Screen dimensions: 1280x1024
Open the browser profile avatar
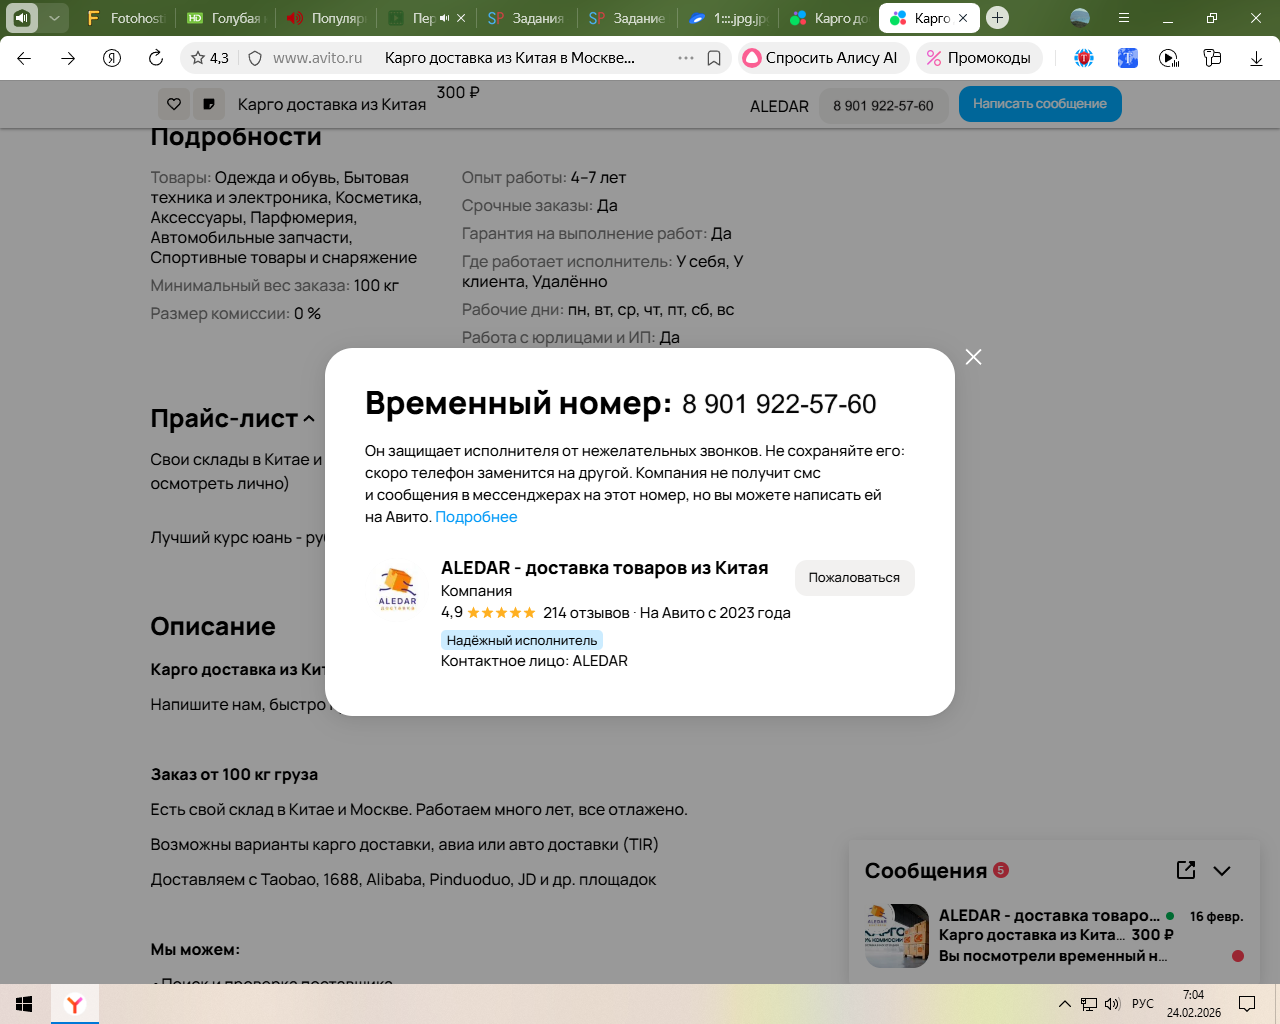tap(1080, 18)
